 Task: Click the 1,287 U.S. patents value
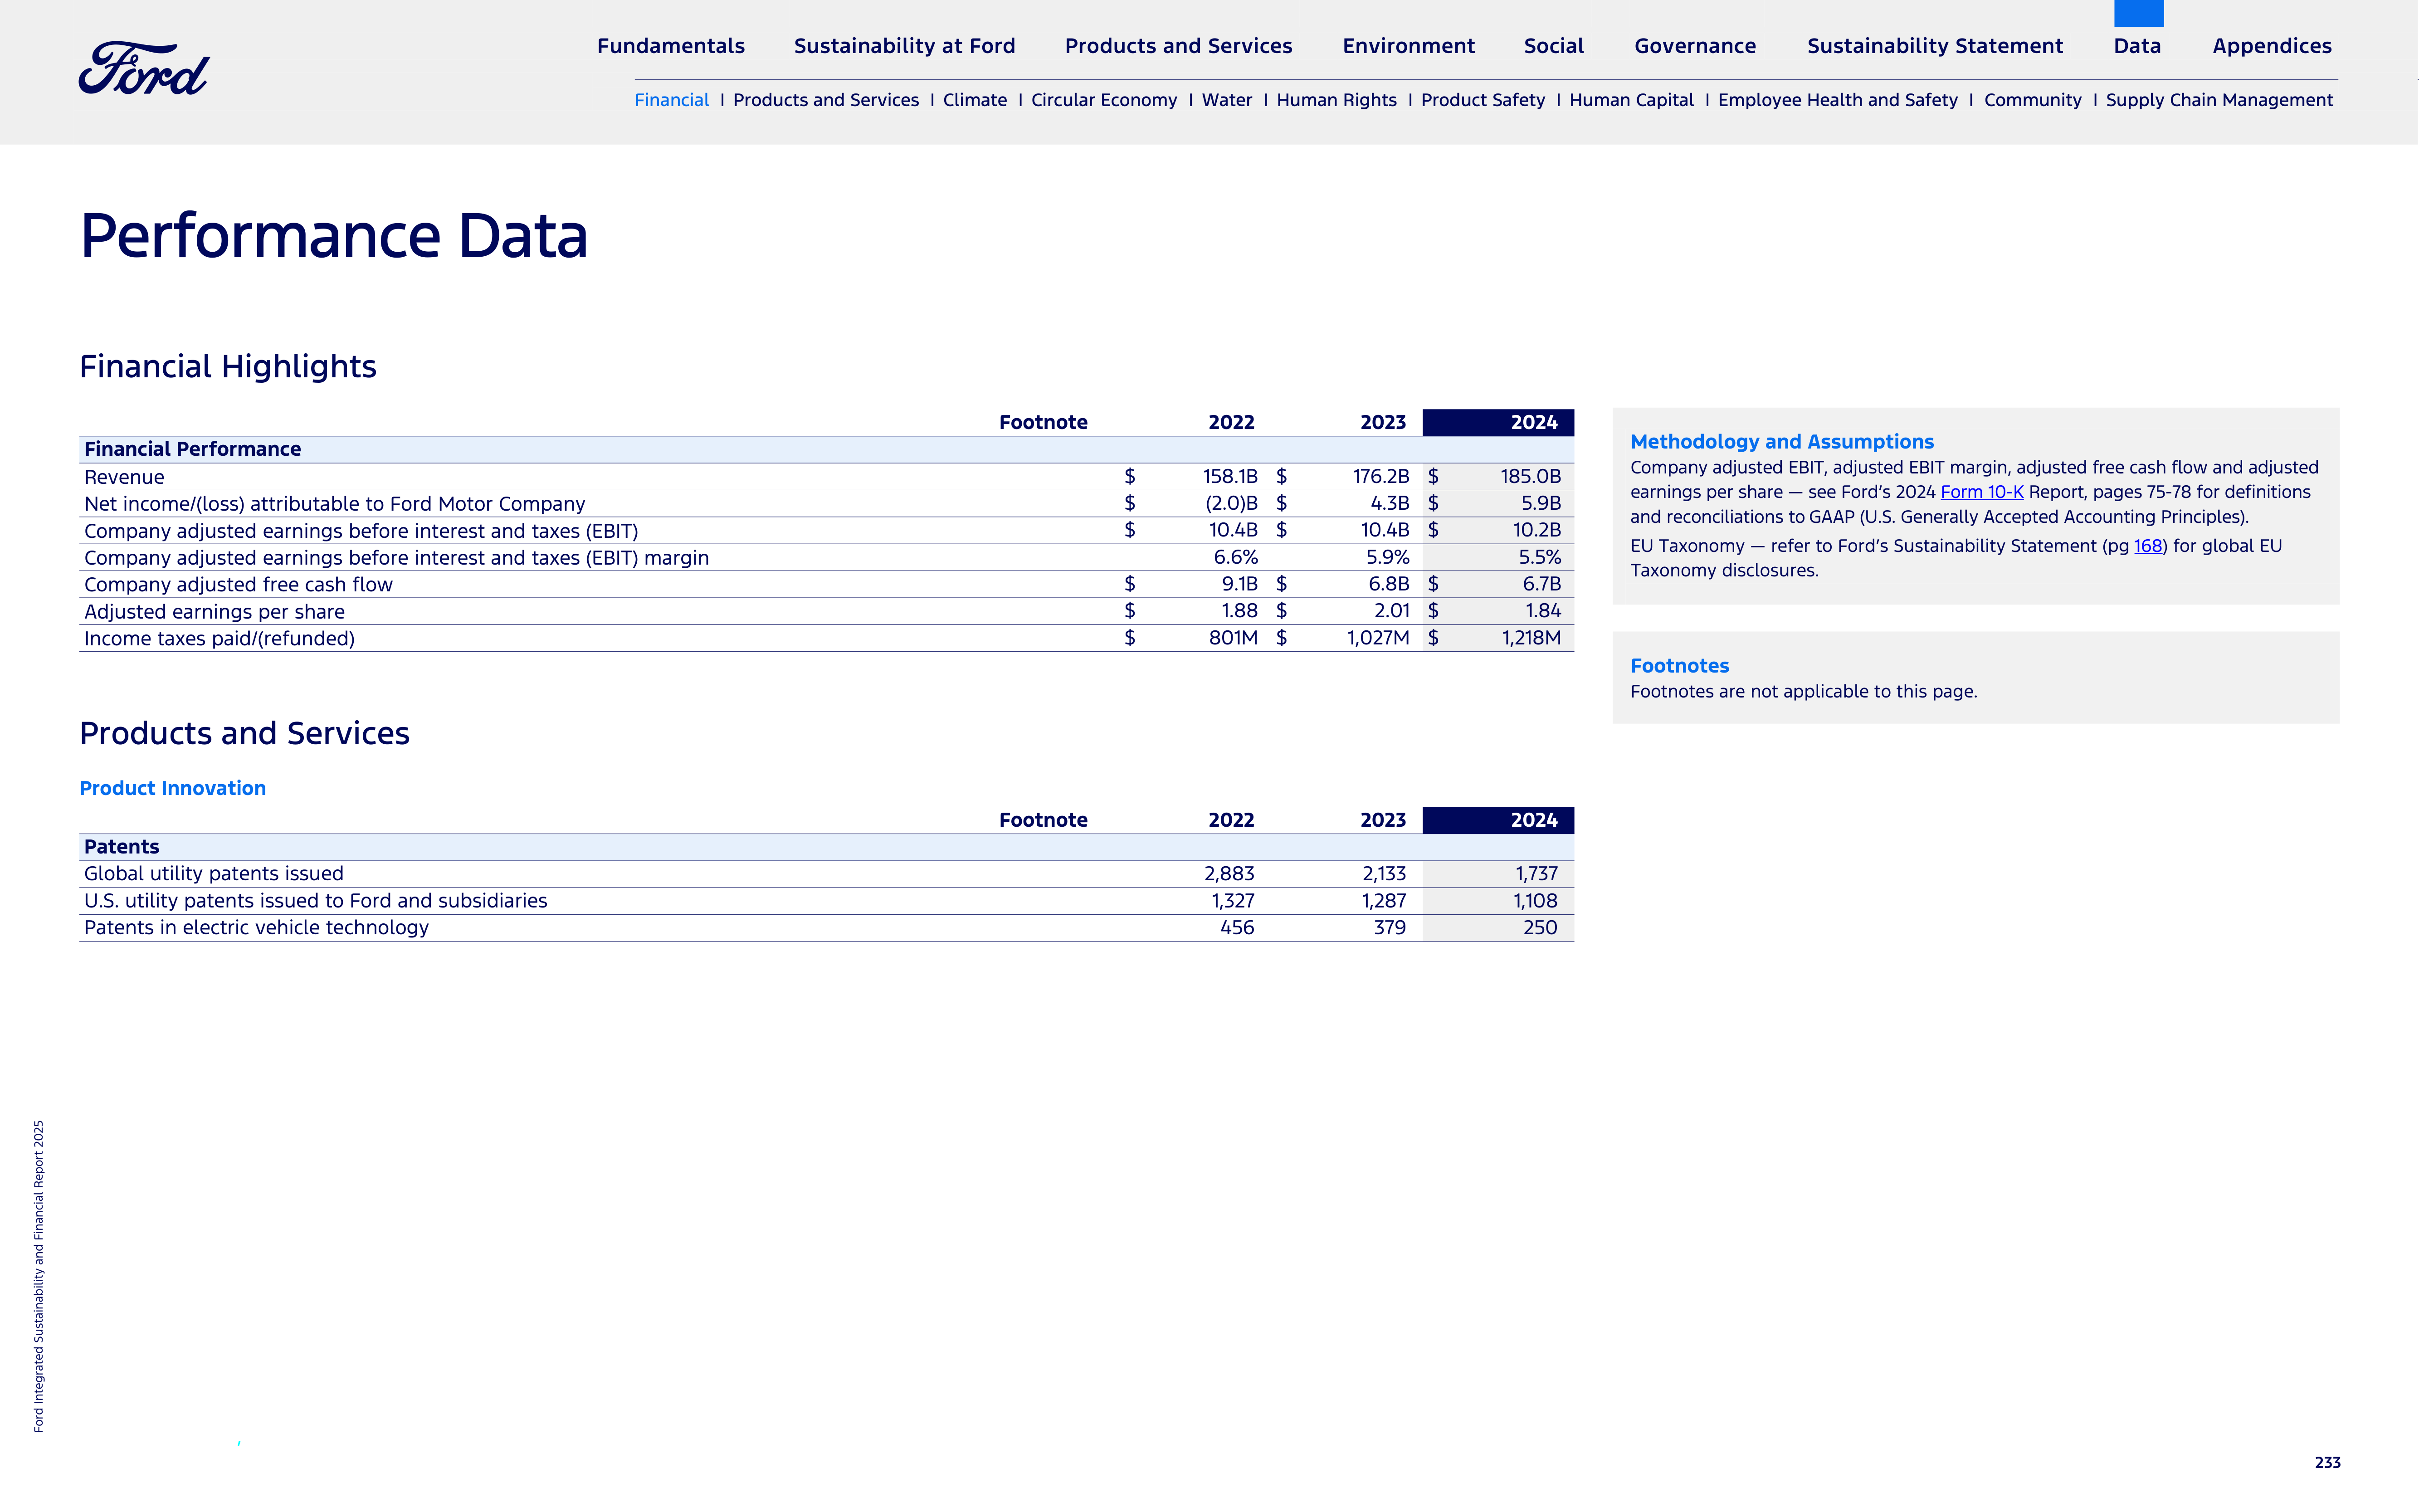click(1383, 901)
